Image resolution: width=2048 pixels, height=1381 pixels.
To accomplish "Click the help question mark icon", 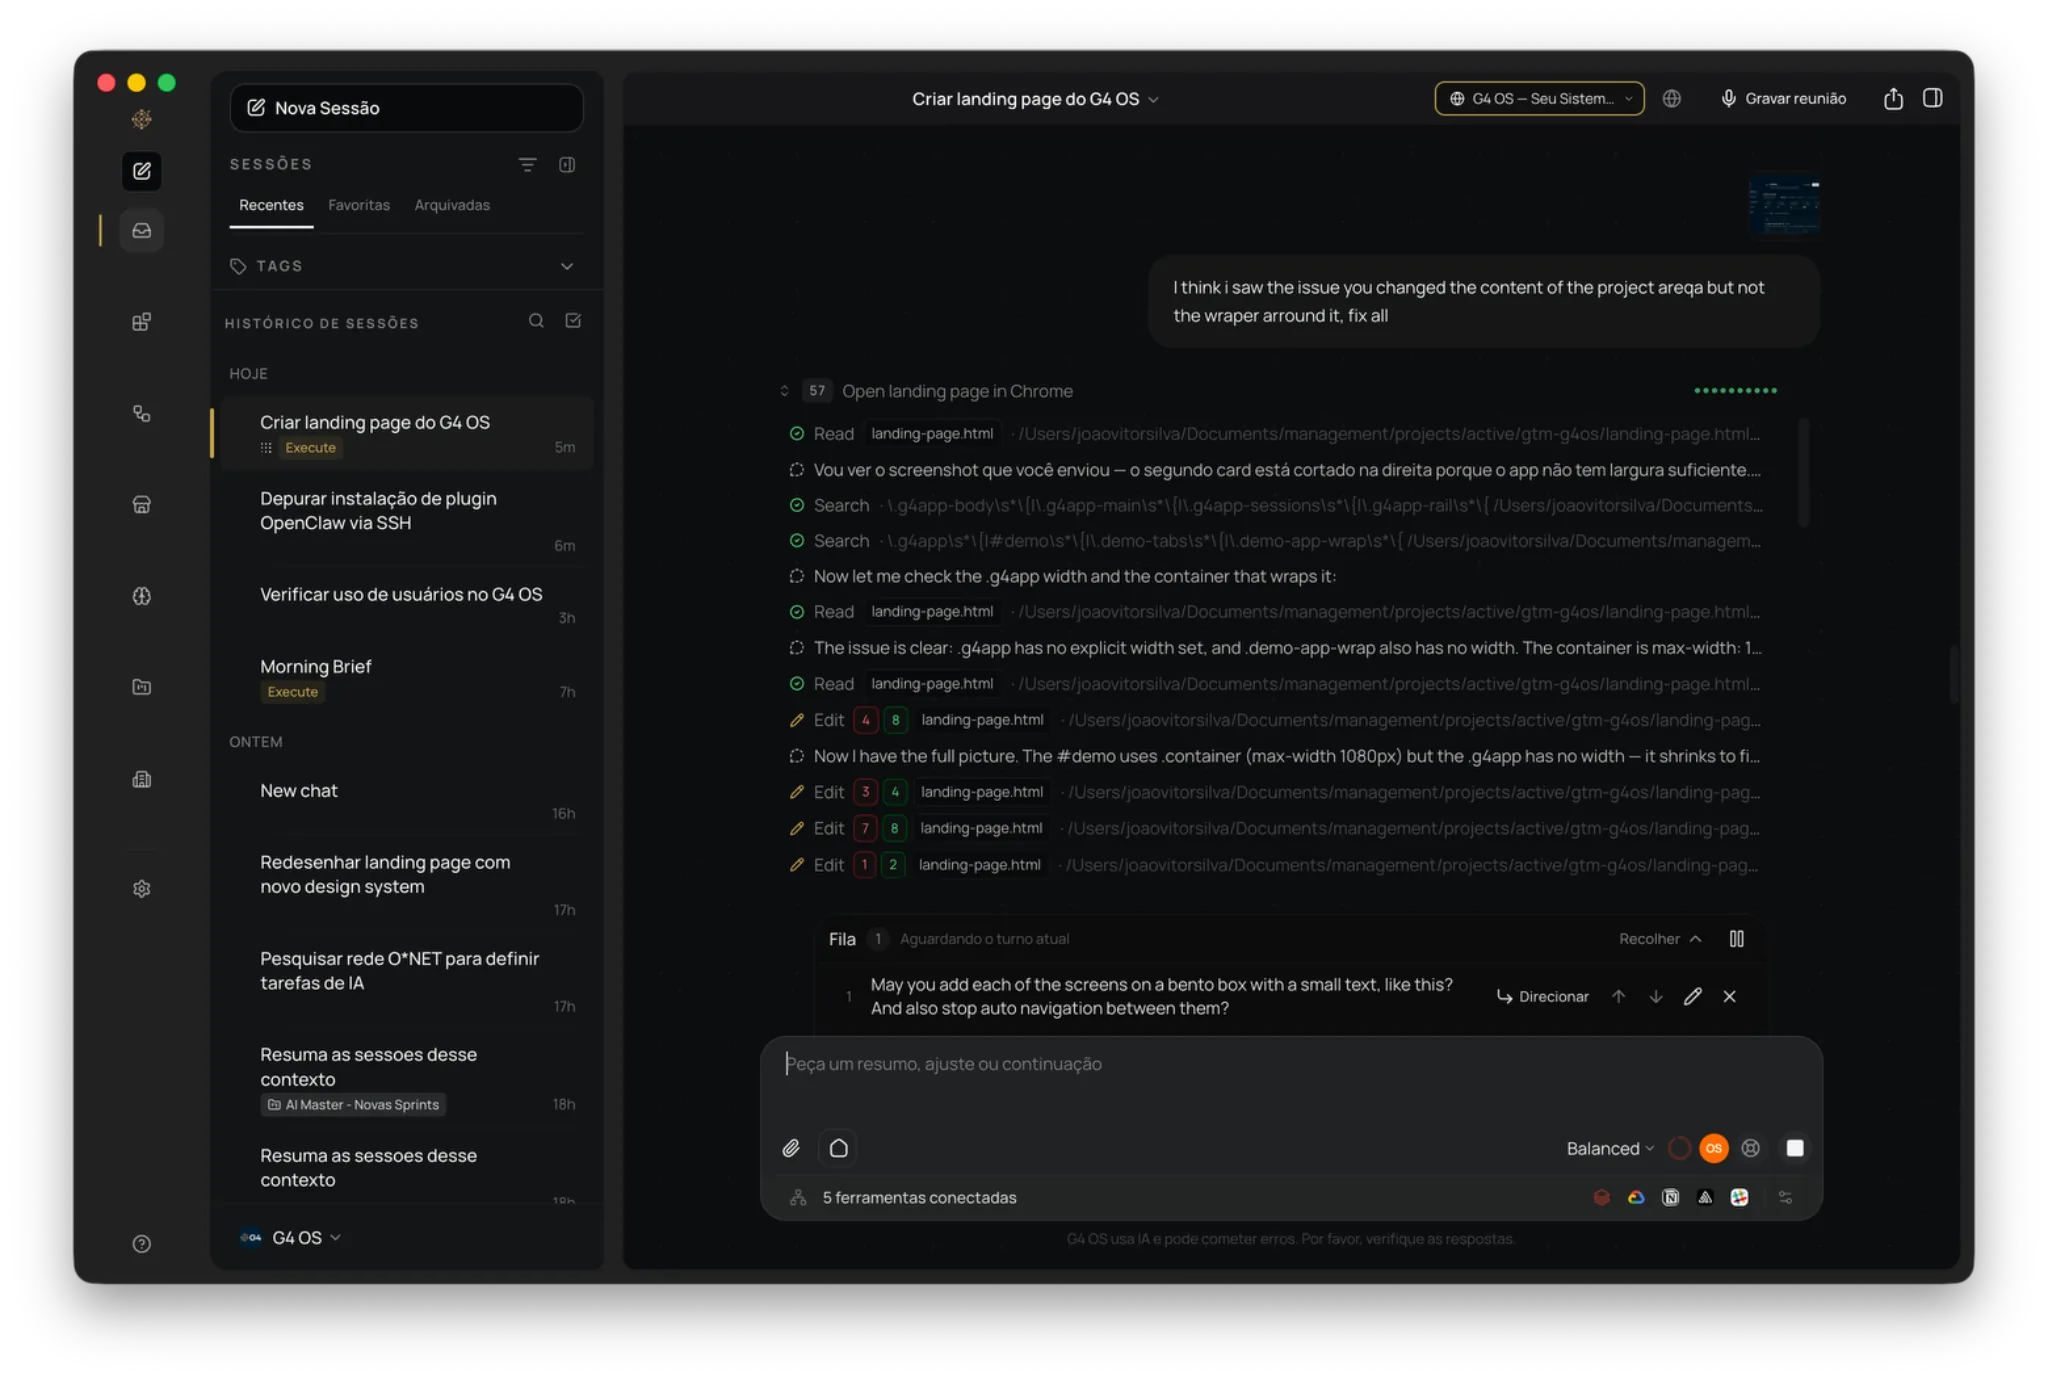I will click(x=142, y=1243).
